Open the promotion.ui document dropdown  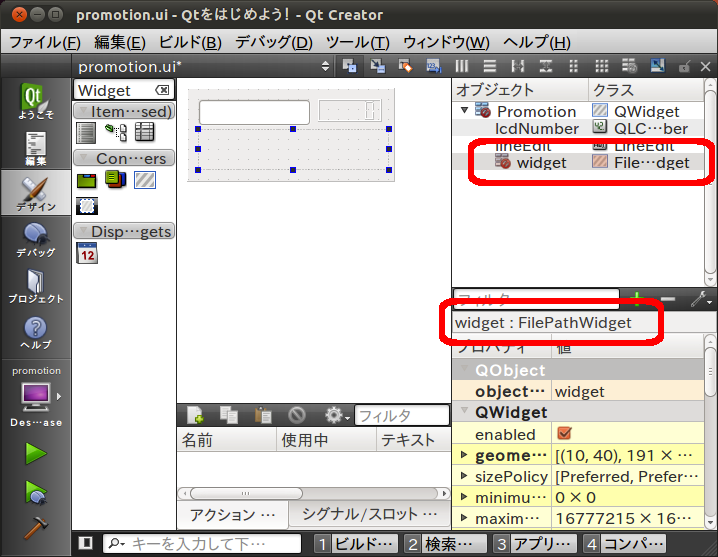pyautogui.click(x=325, y=66)
